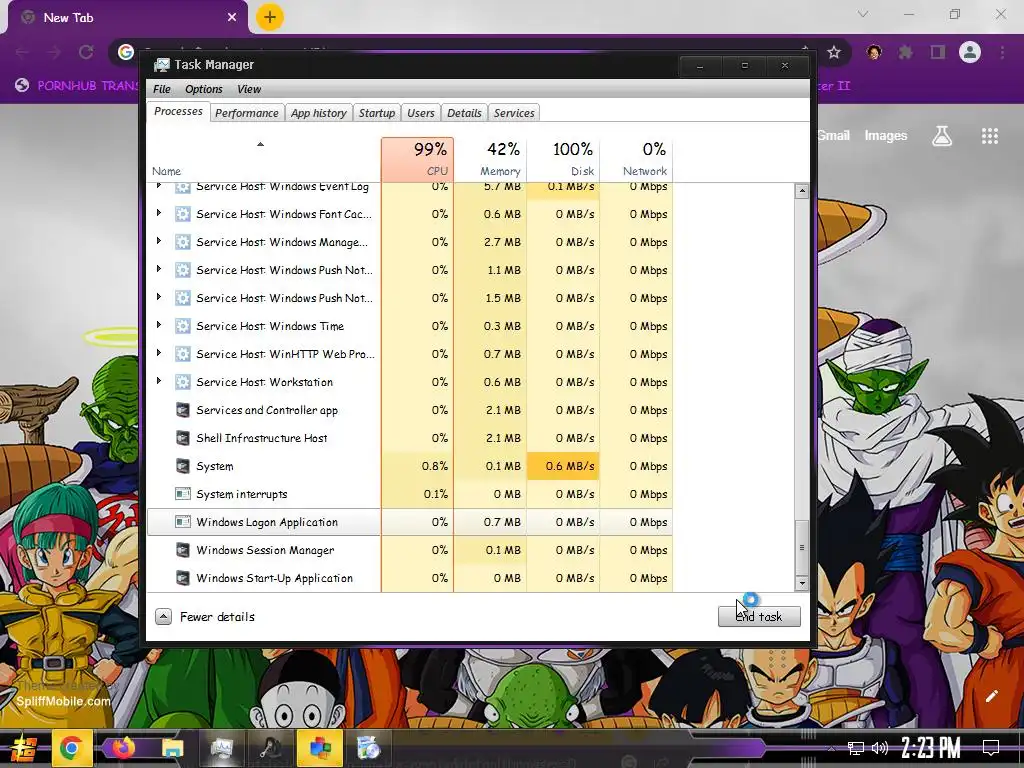The width and height of the screenshot is (1024, 768).
Task: Open the Options menu
Action: 203,89
